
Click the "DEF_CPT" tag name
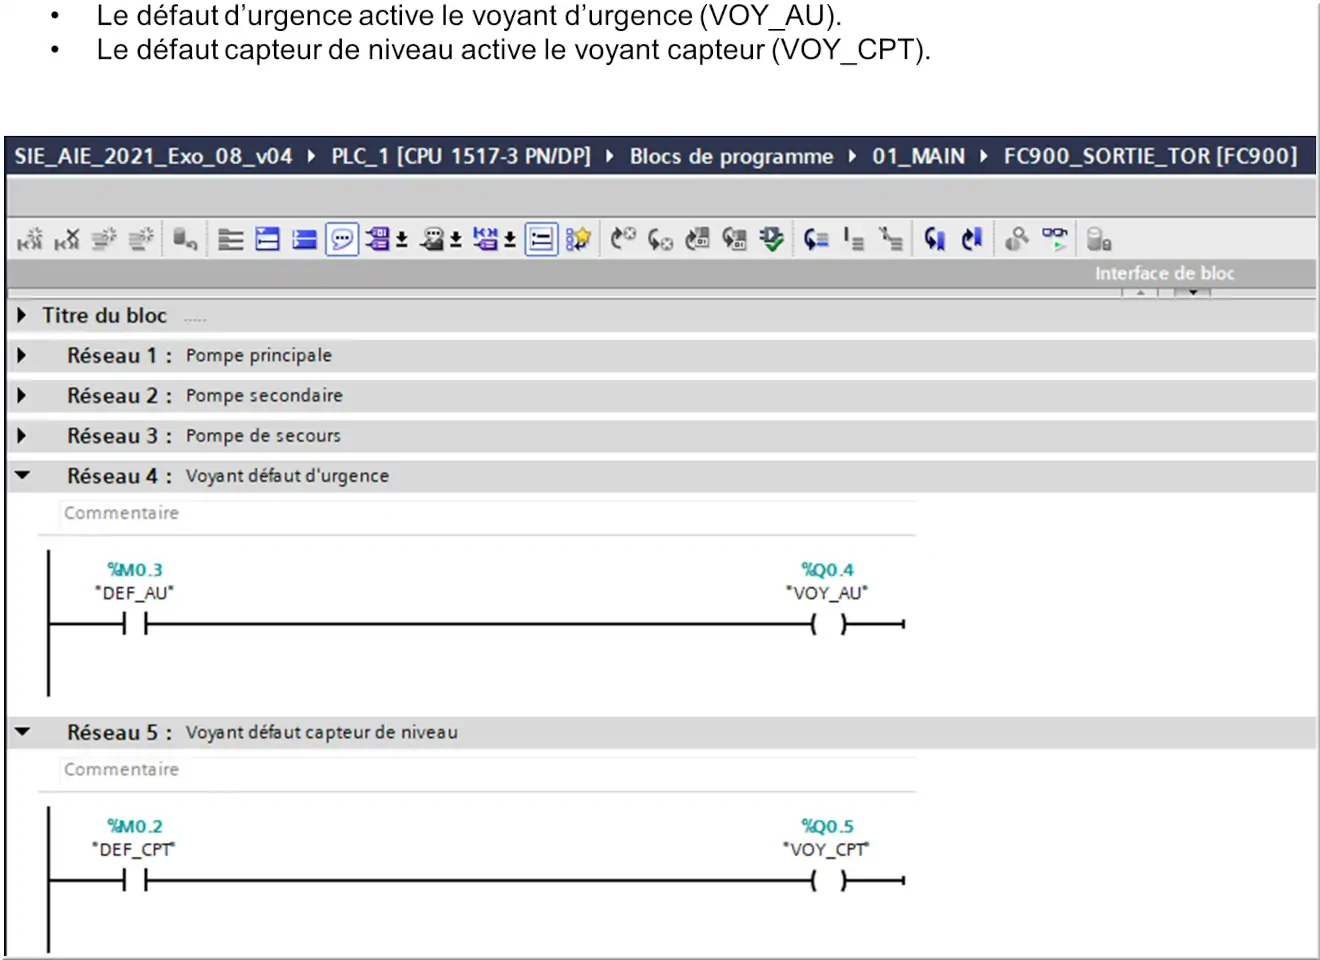pos(134,849)
